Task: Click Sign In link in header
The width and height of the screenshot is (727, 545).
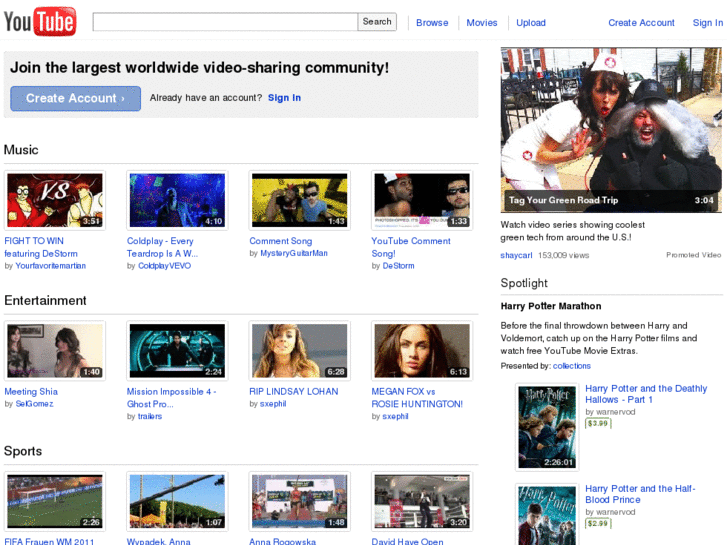Action: [x=708, y=23]
